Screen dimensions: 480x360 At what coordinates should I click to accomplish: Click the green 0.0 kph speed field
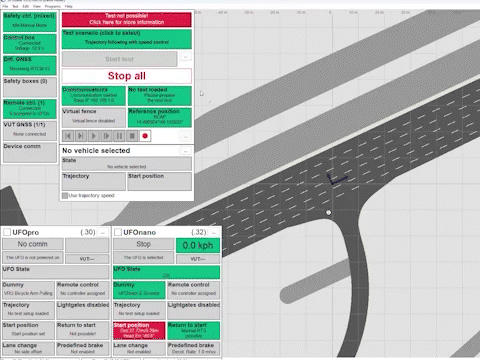click(198, 245)
